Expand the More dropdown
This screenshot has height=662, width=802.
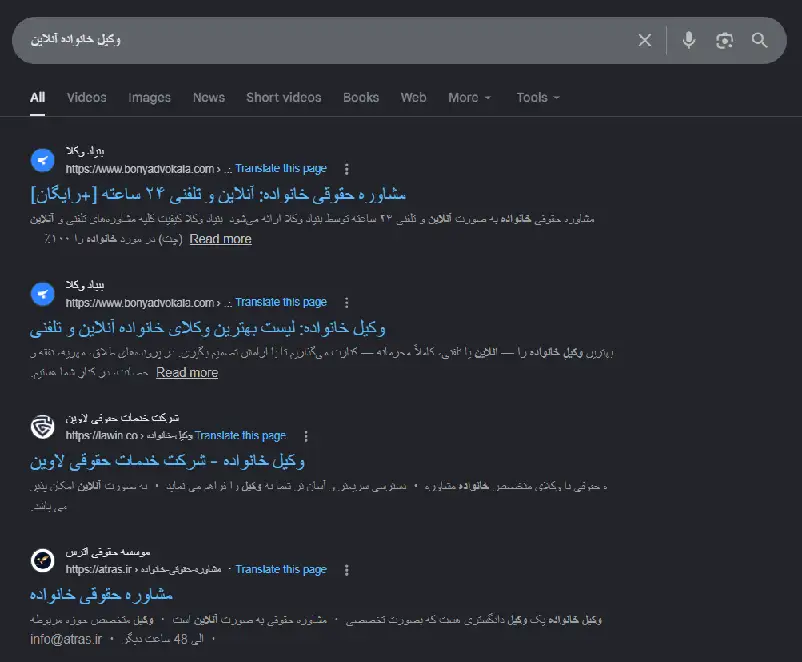click(x=469, y=97)
